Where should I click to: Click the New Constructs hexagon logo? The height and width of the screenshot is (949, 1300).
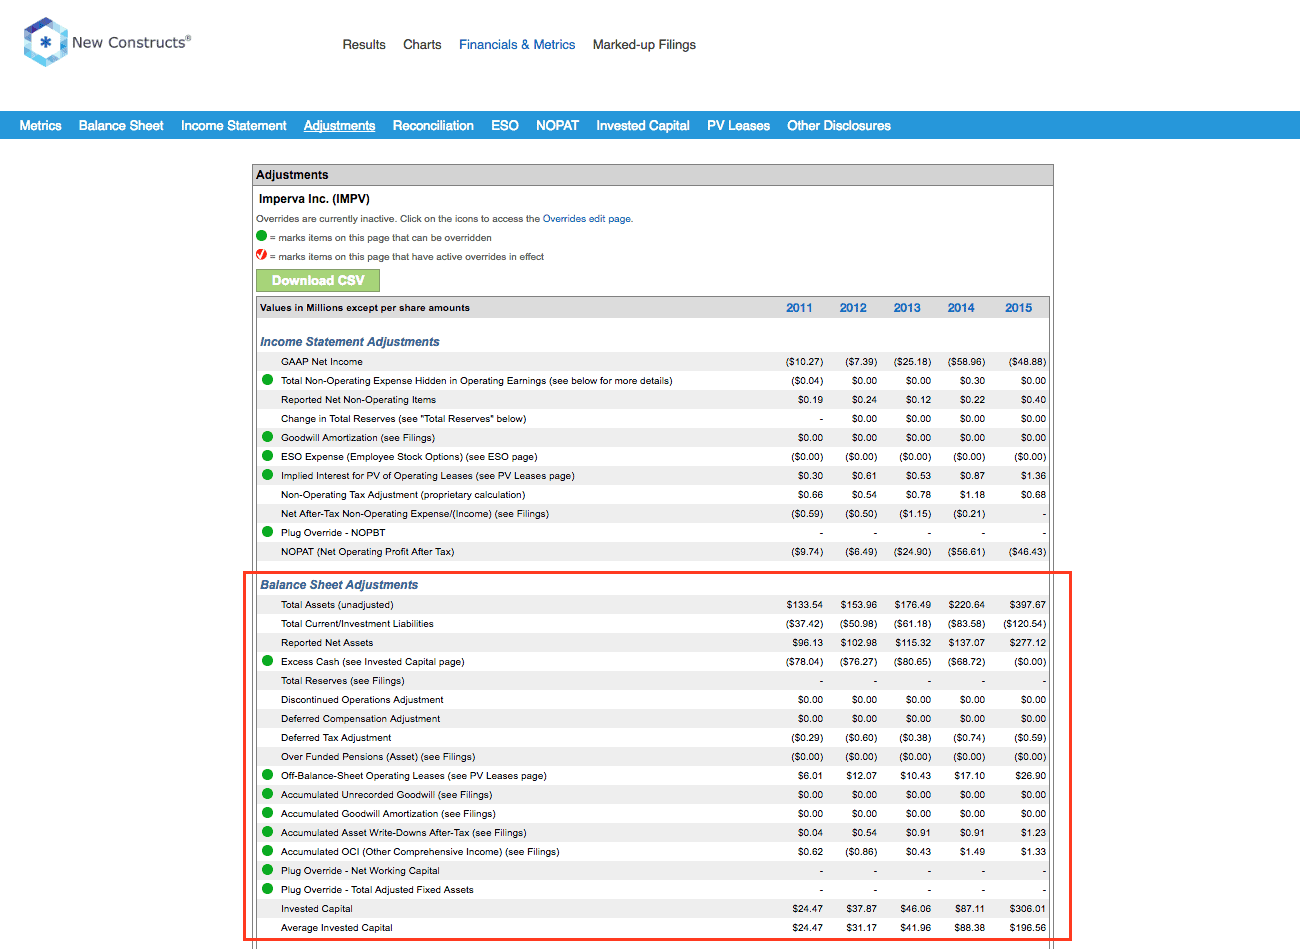click(x=45, y=42)
